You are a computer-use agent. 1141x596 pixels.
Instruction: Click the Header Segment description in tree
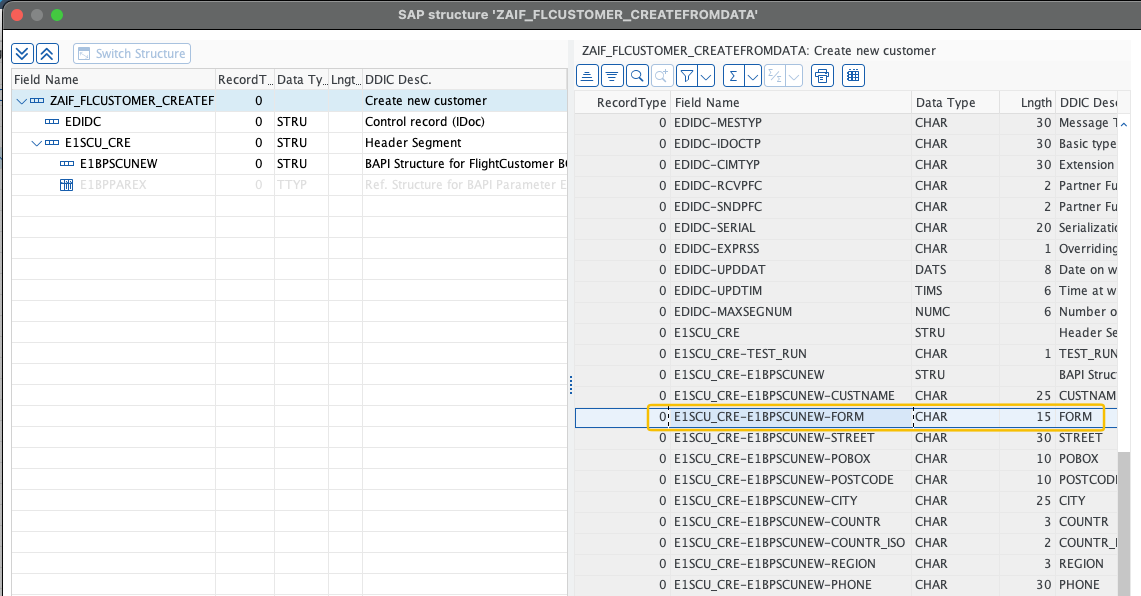point(413,143)
